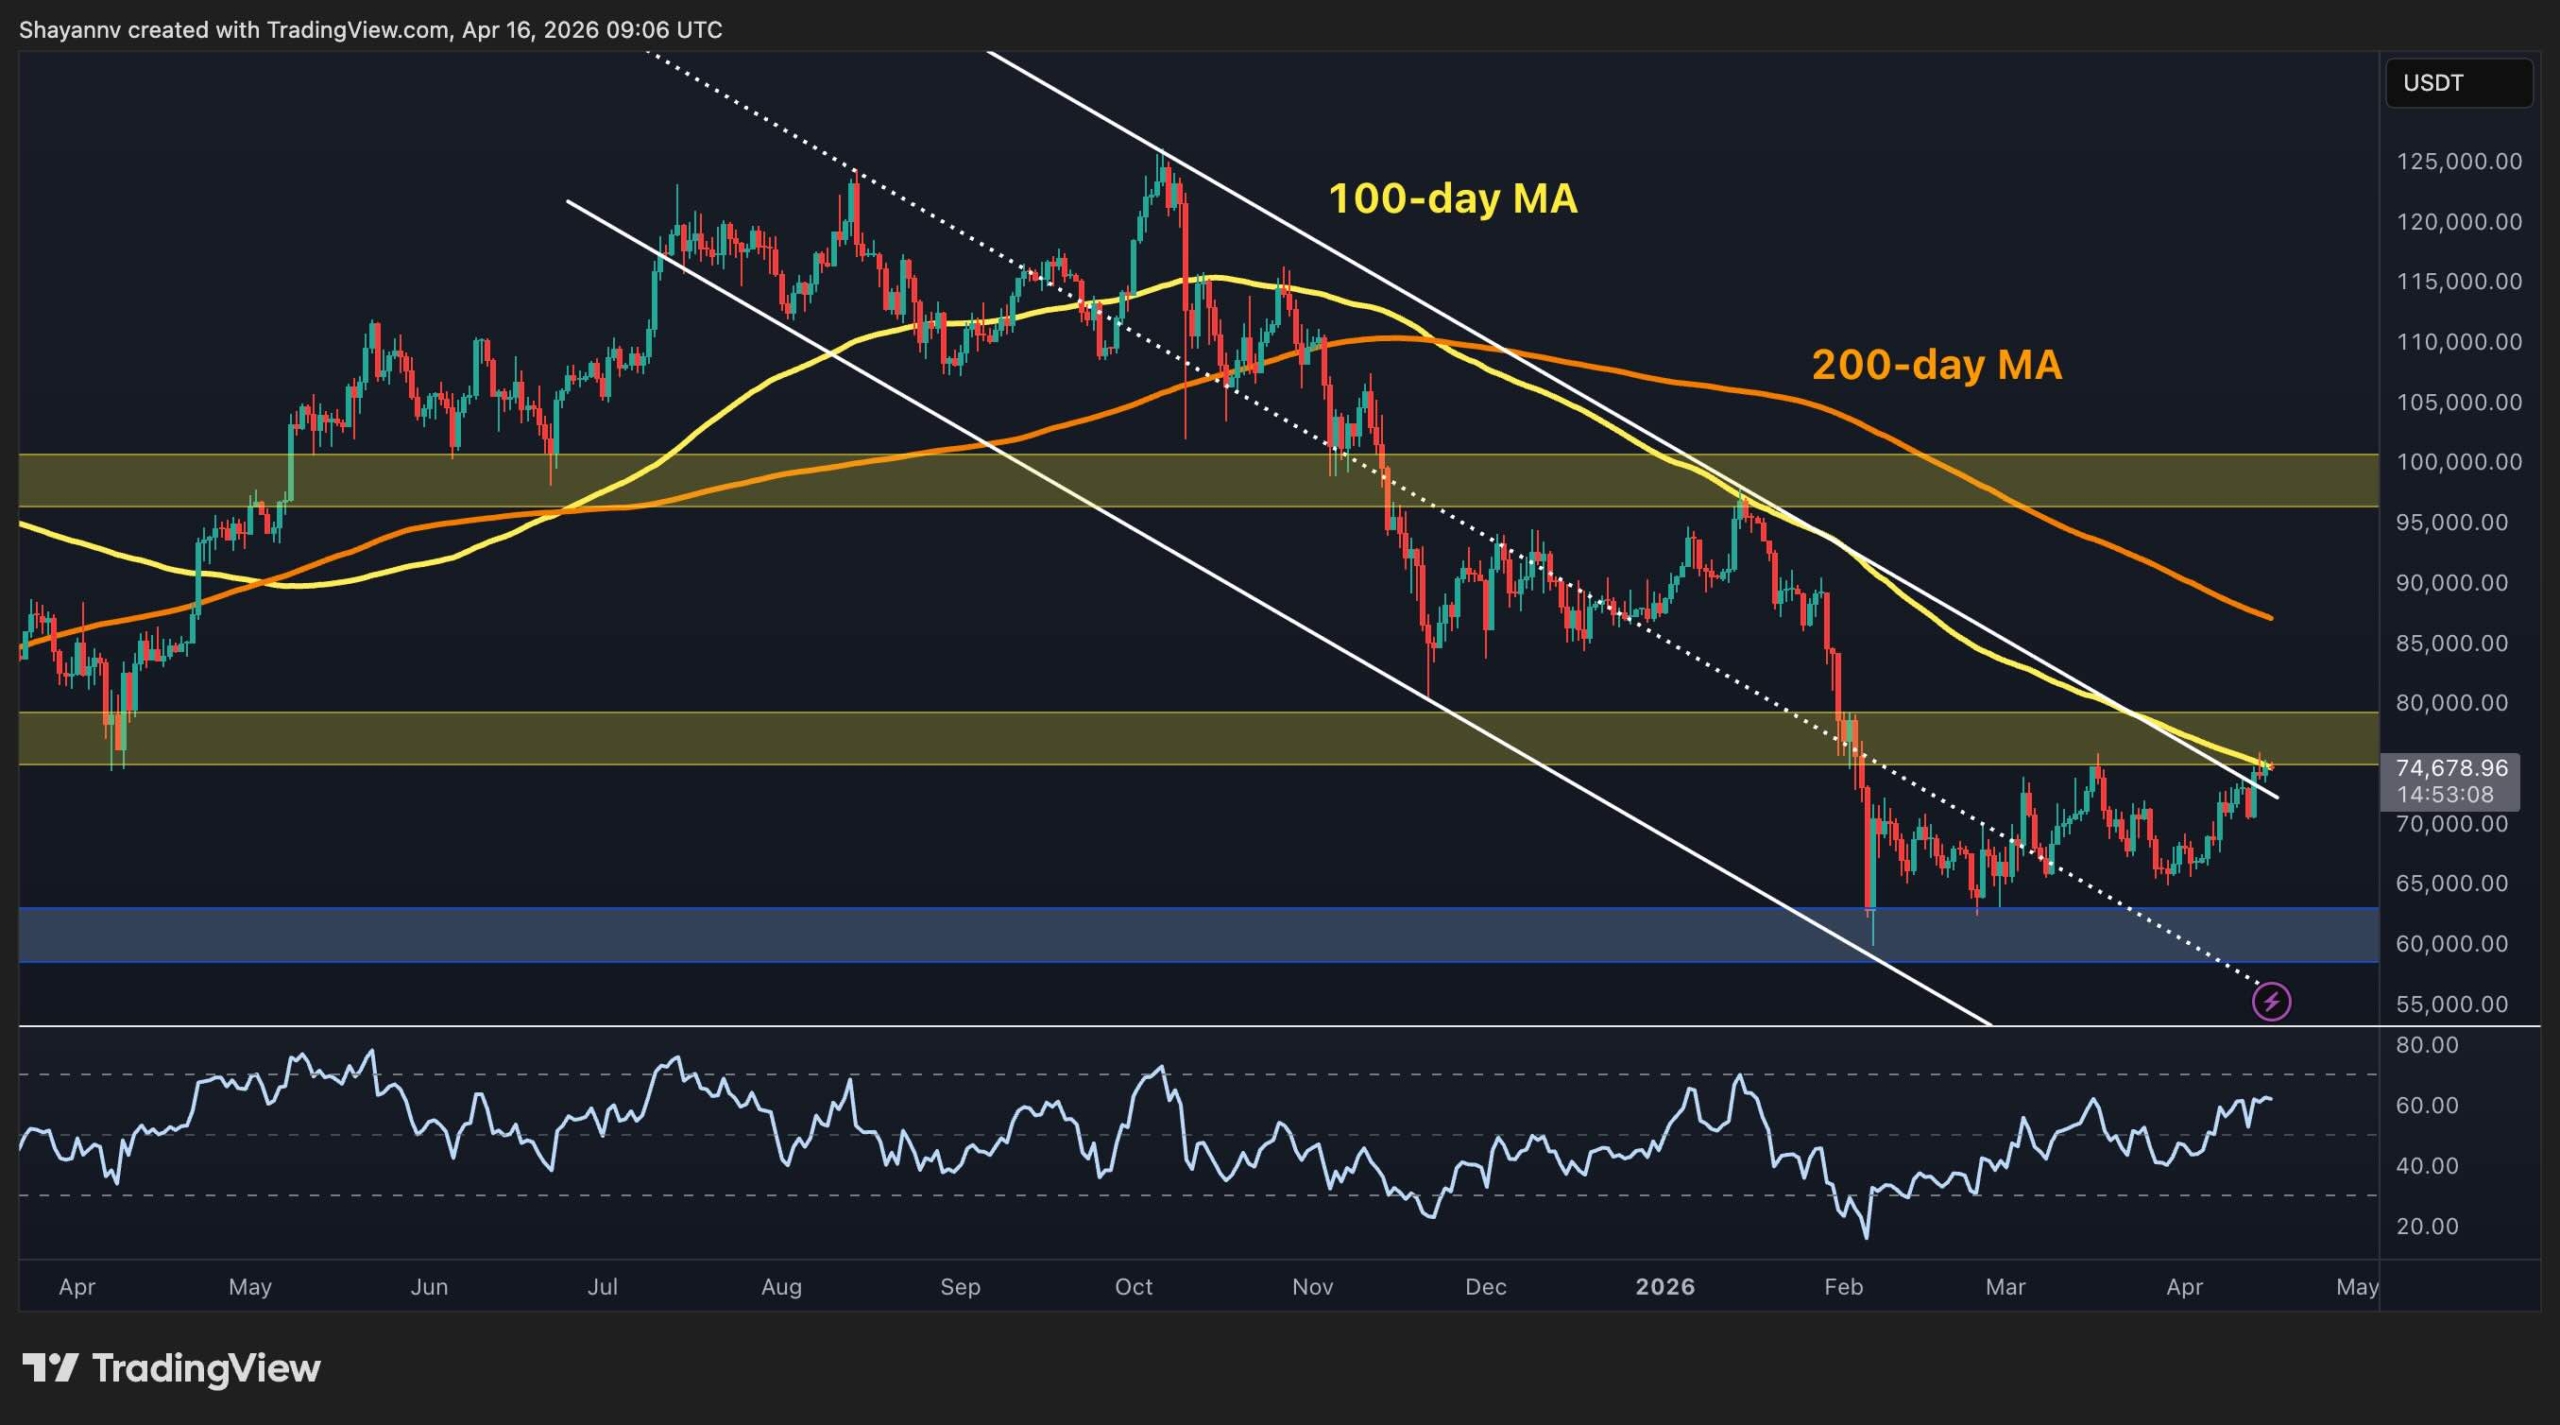Click the purple lightning bolt icon on the chart

[2272, 1000]
